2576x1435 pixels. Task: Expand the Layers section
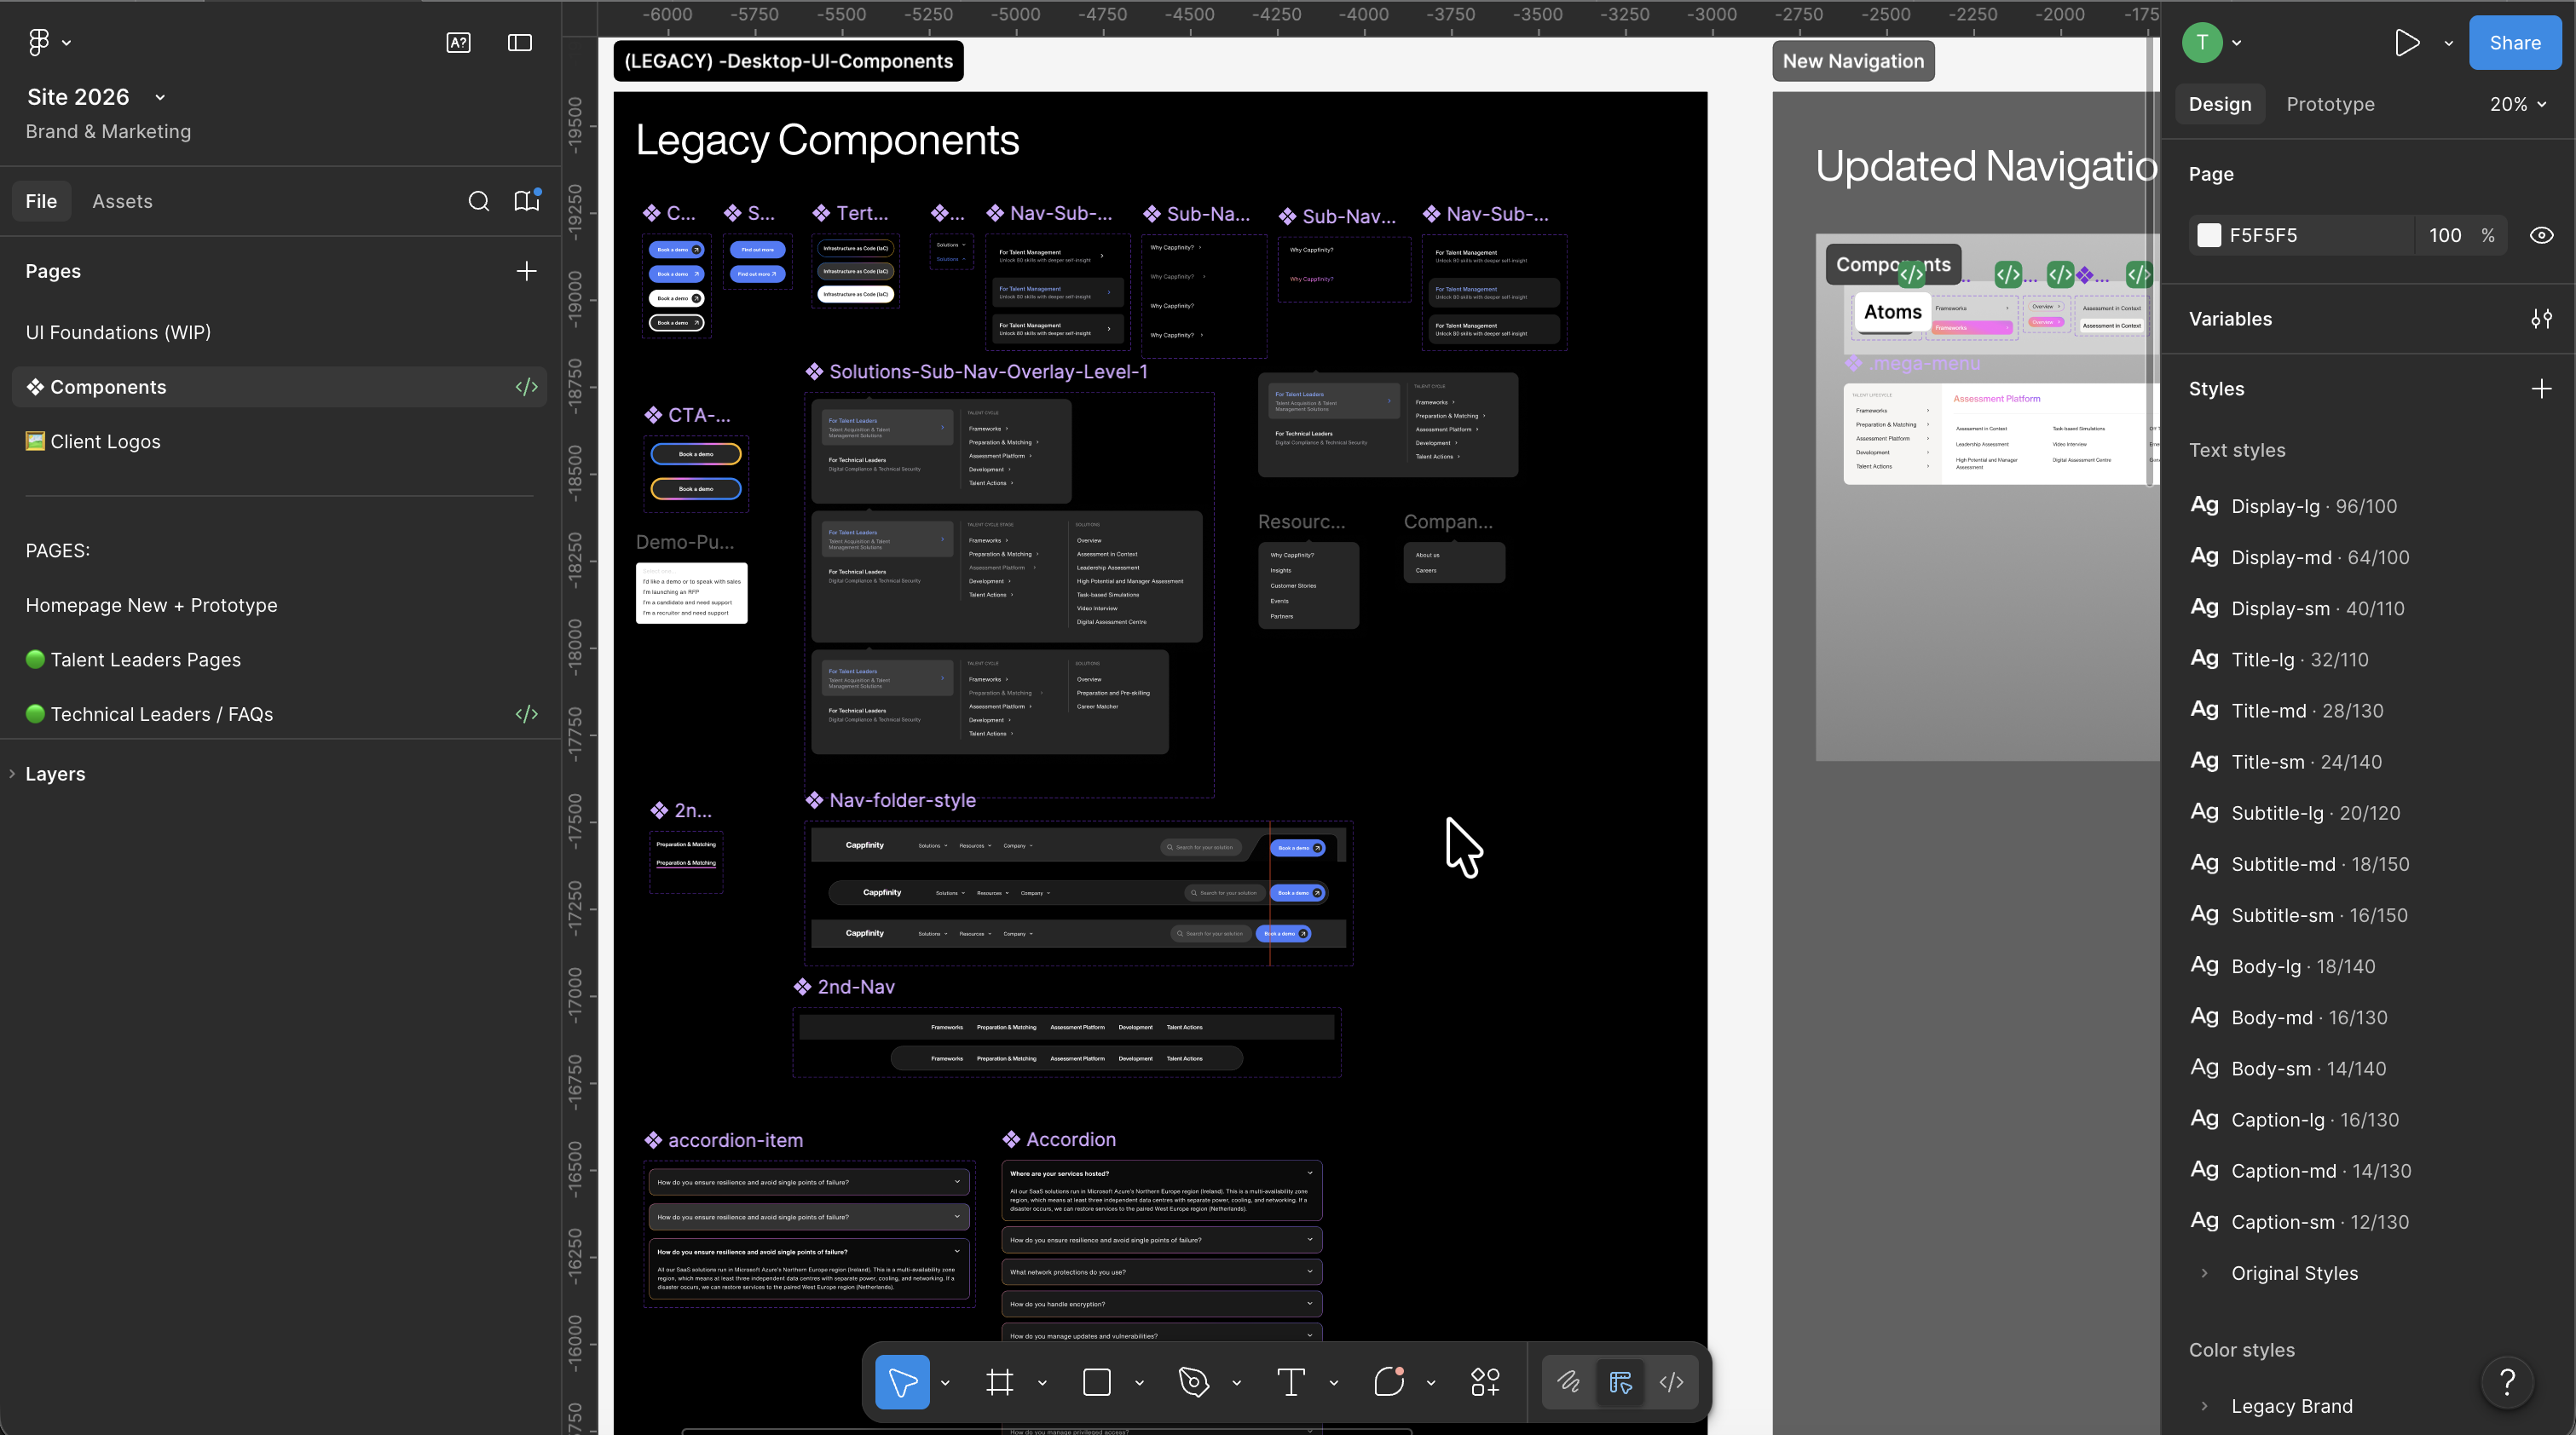(x=13, y=774)
